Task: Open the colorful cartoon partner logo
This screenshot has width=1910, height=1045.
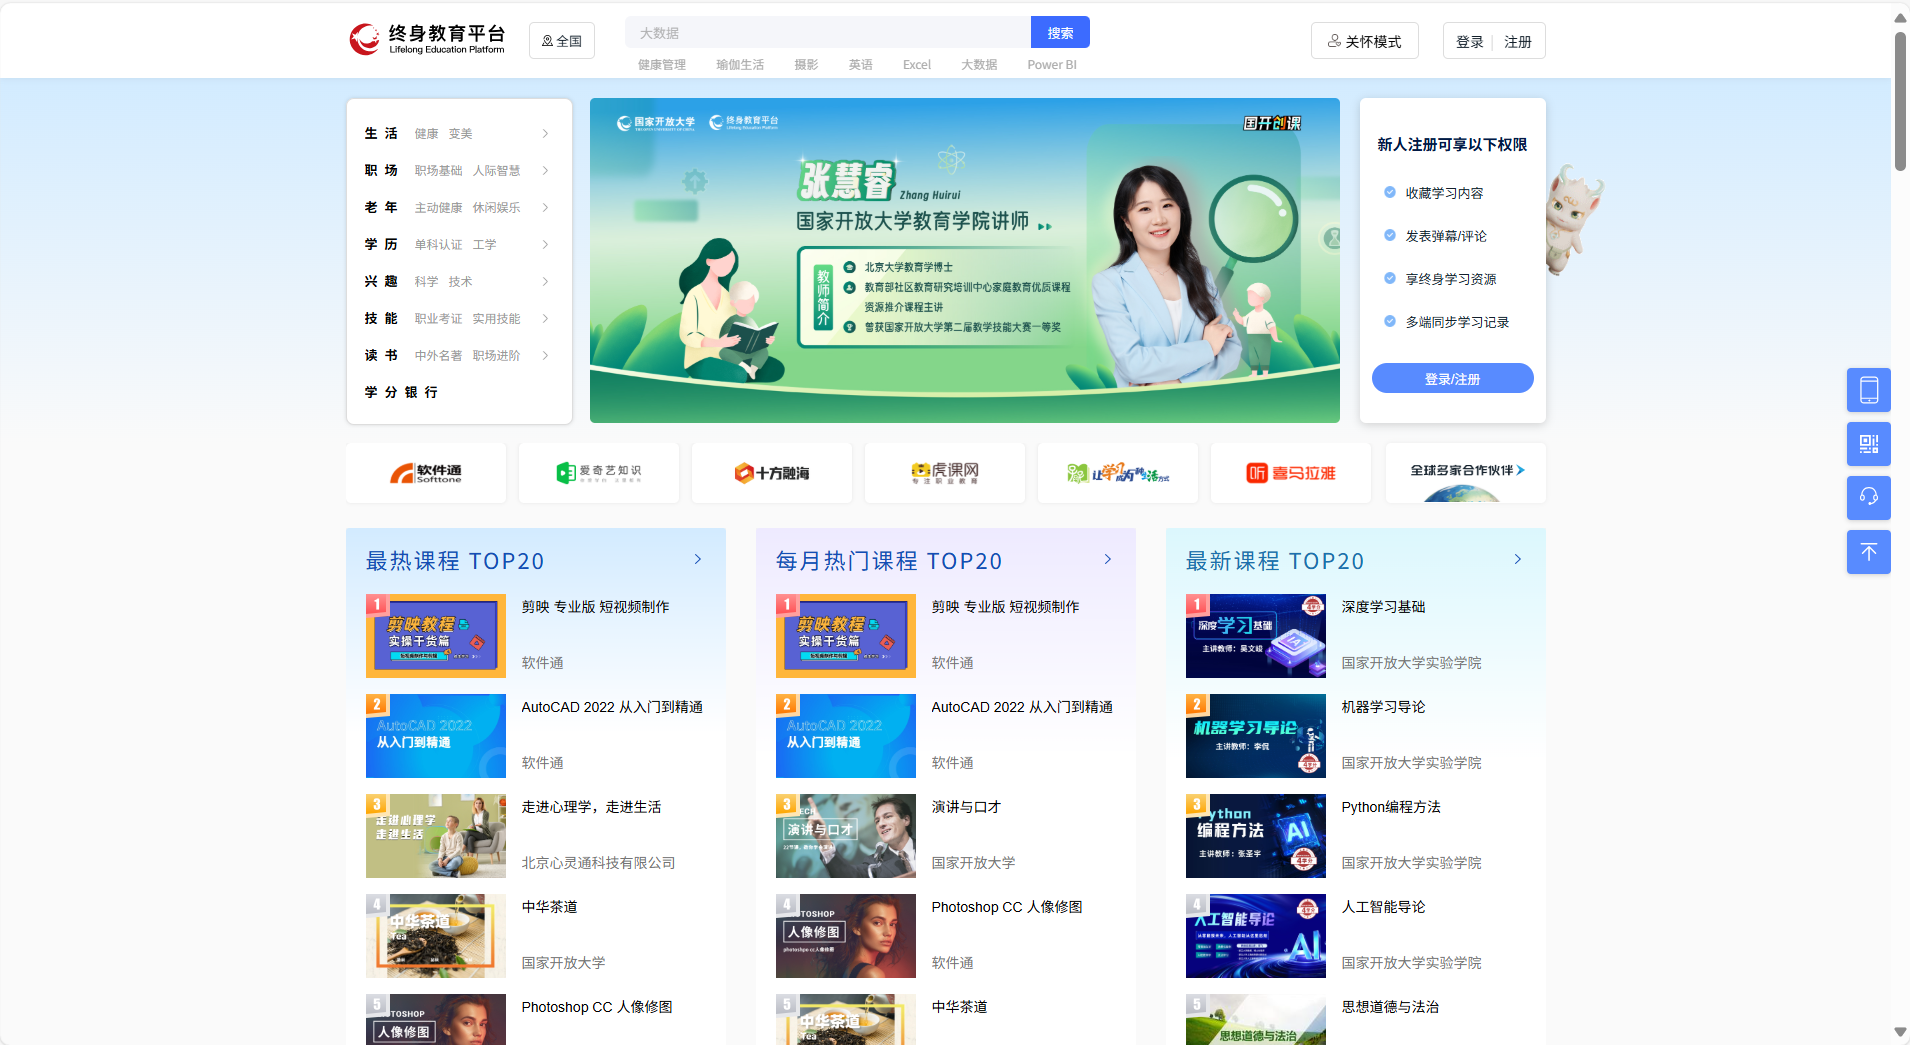Action: click(x=1118, y=473)
